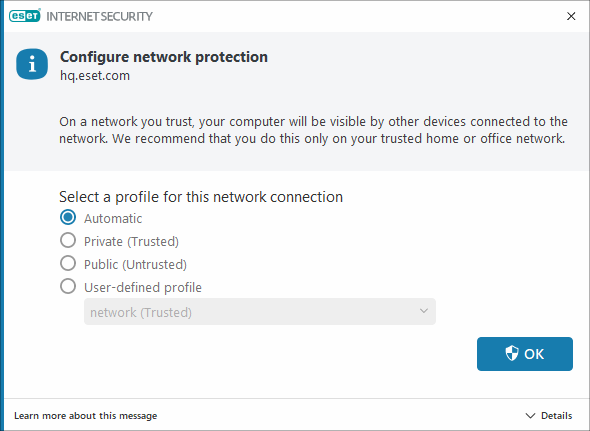Click the hq.eset.com network name
Screen dimensions: 590x431
95,76
